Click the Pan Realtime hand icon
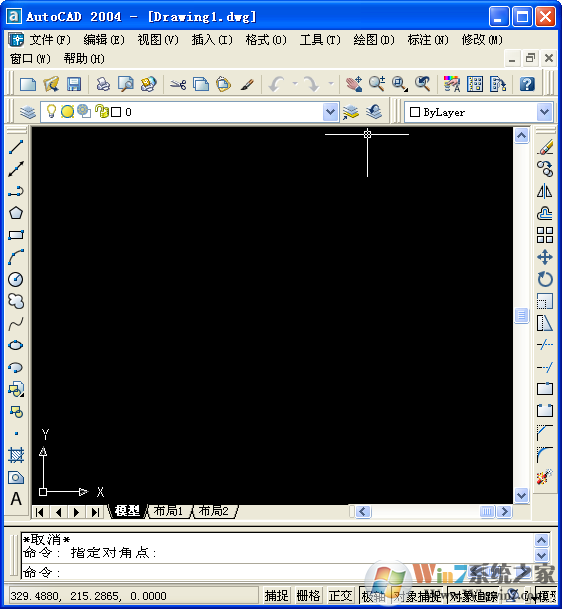 354,84
